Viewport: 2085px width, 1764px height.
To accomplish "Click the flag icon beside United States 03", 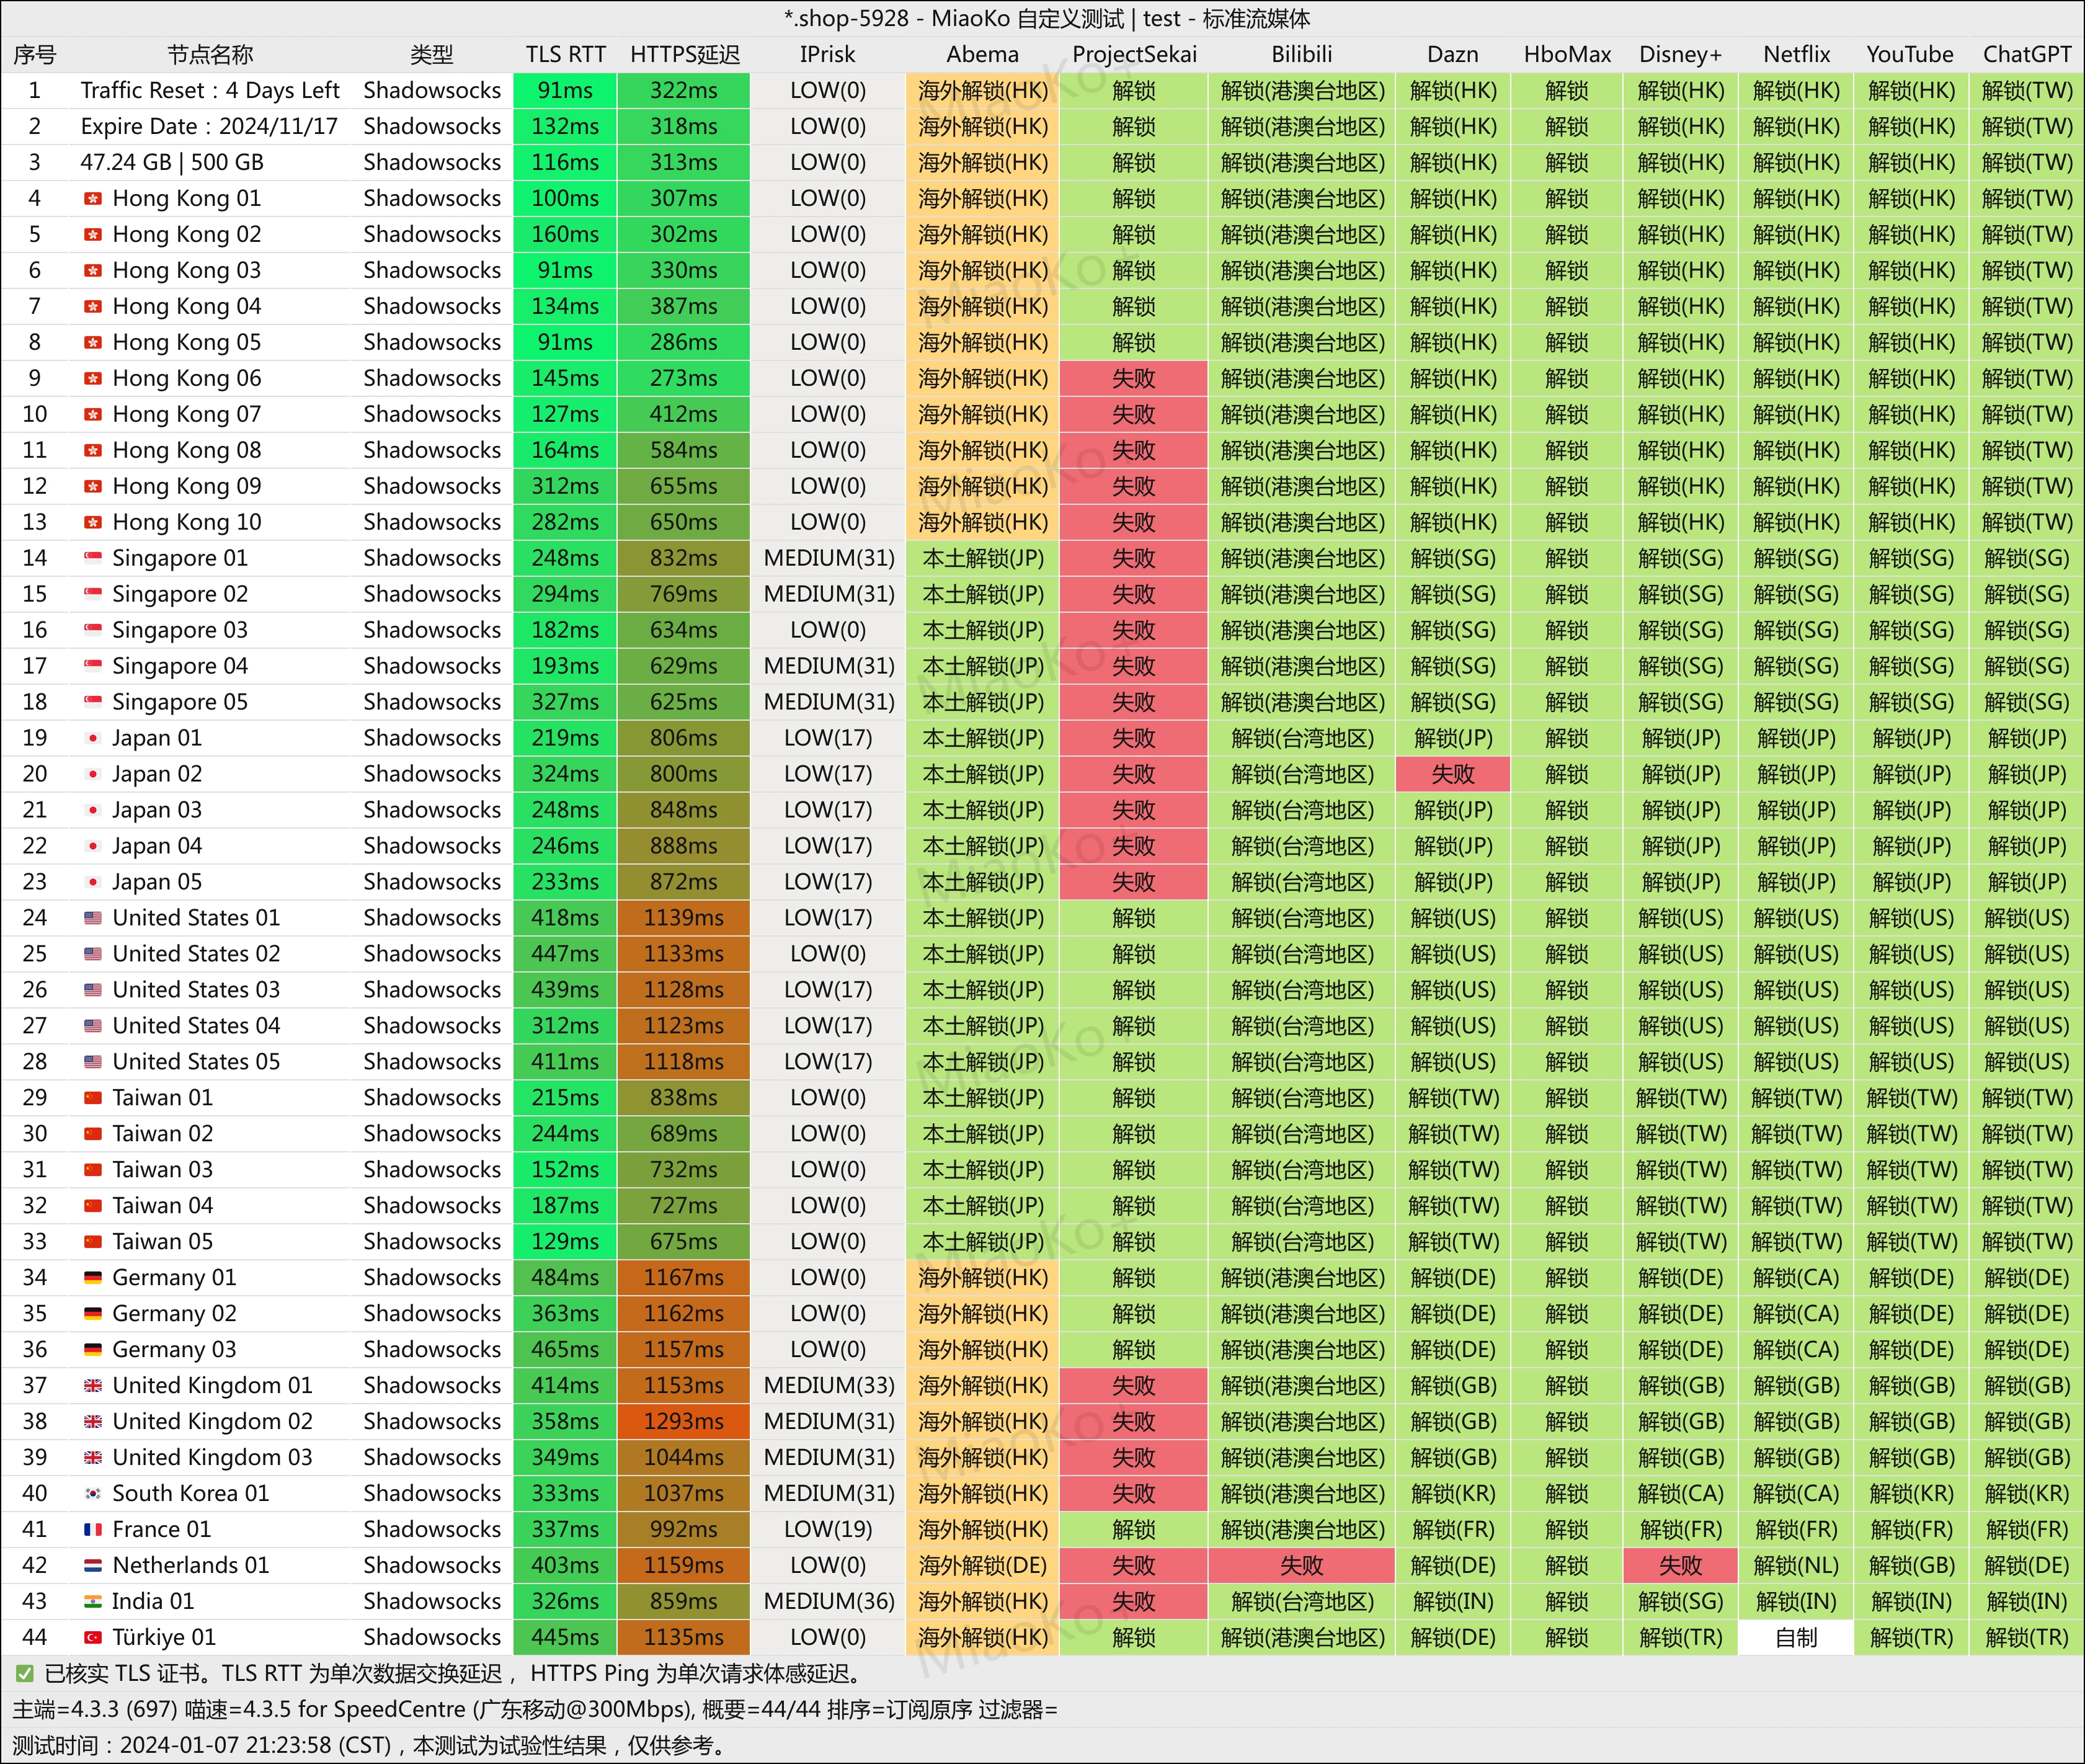I will tap(93, 991).
